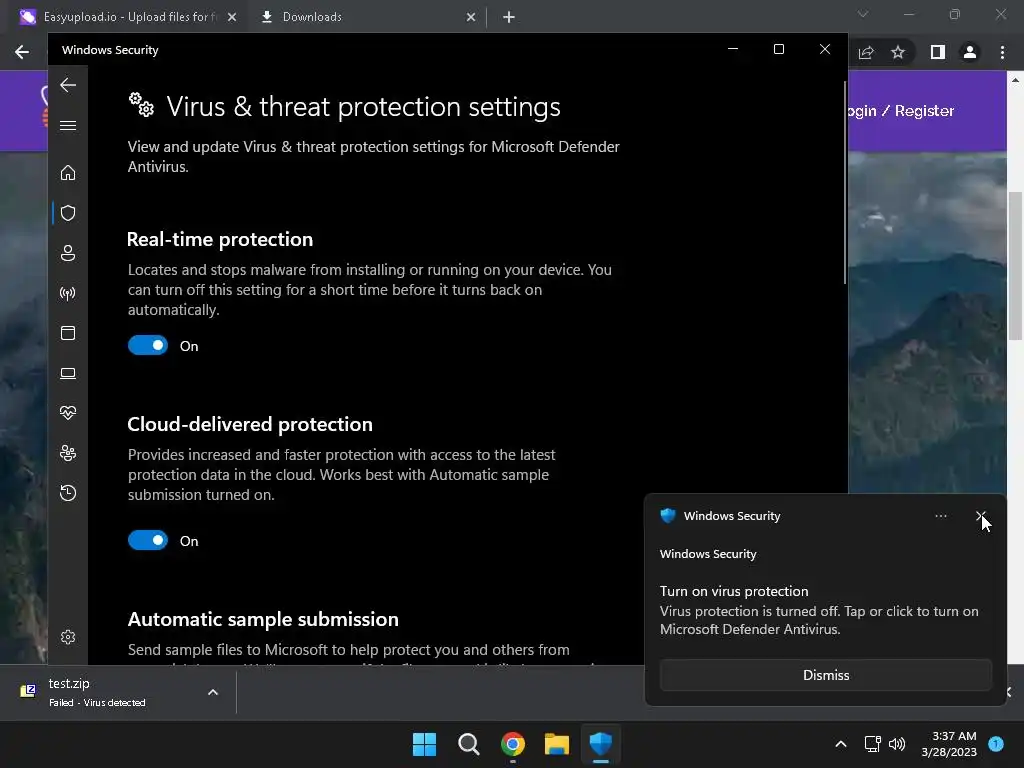Maximize the Windows Security window
Viewport: 1024px width, 768px height.
pos(778,49)
